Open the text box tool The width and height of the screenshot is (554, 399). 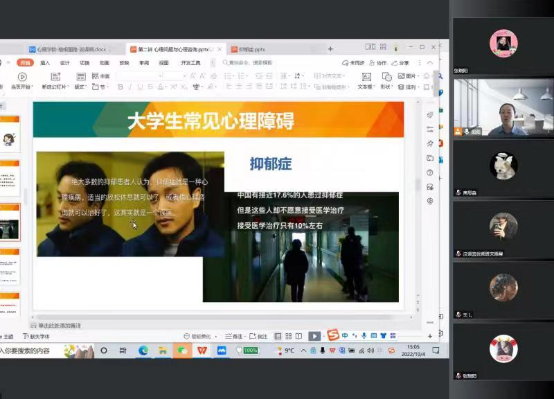(366, 81)
